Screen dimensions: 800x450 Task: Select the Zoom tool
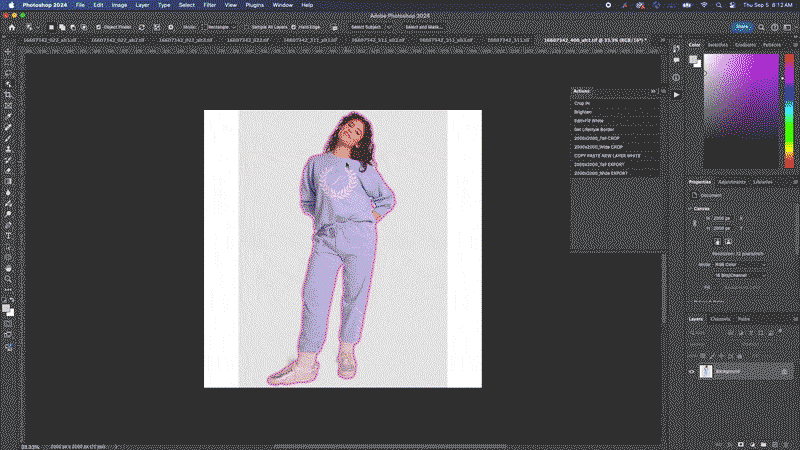8,279
